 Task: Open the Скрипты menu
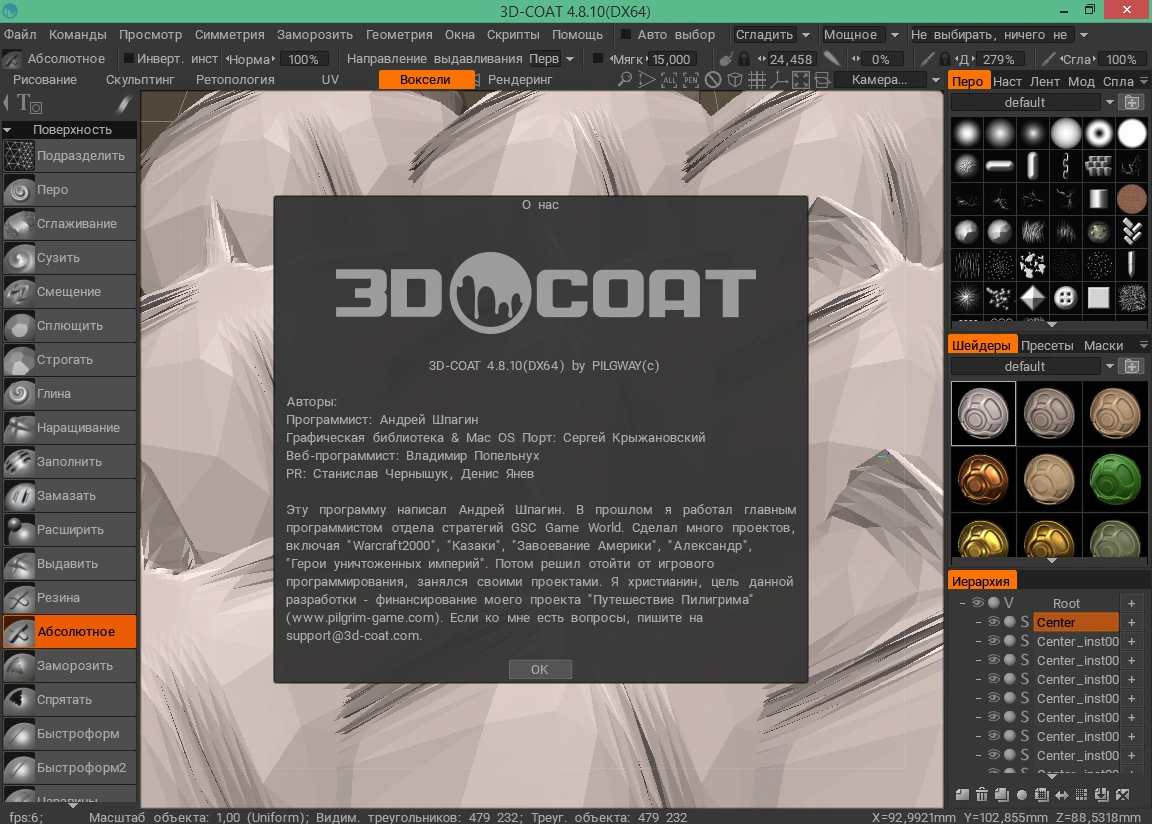coord(513,35)
